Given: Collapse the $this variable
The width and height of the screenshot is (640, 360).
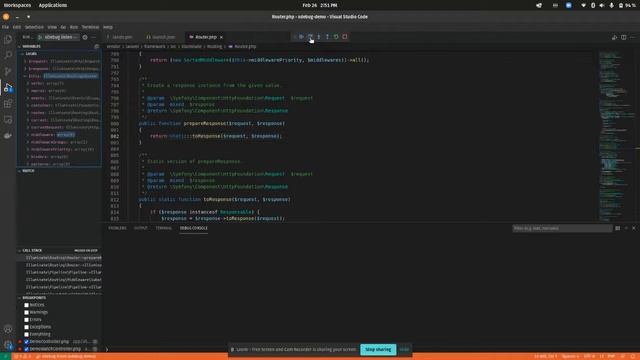Looking at the screenshot, I should point(25,76).
